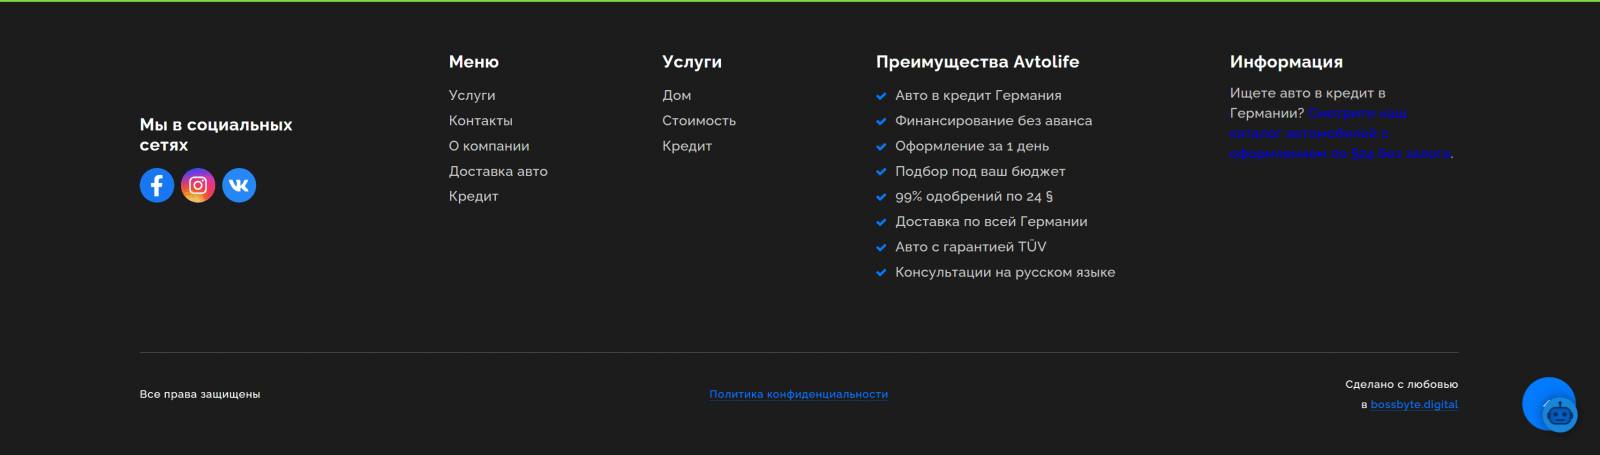1600x455 pixels.
Task: Go to Услуги in the Меню column
Action: pos(472,95)
